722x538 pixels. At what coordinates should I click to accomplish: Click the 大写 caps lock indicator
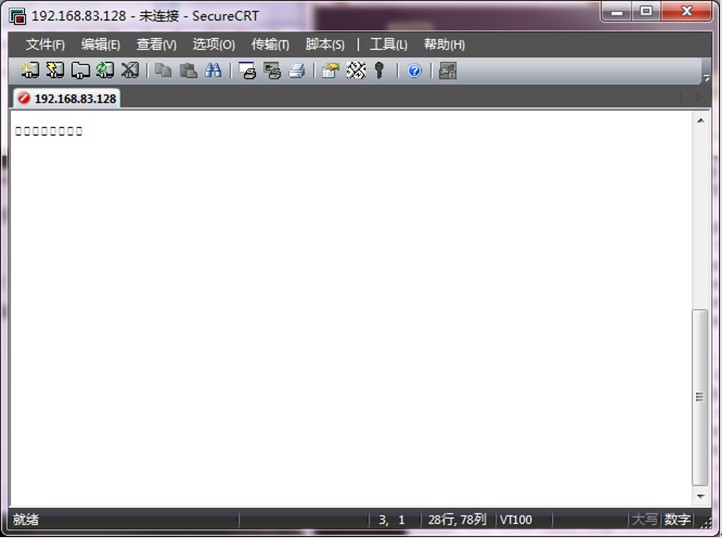[x=645, y=520]
